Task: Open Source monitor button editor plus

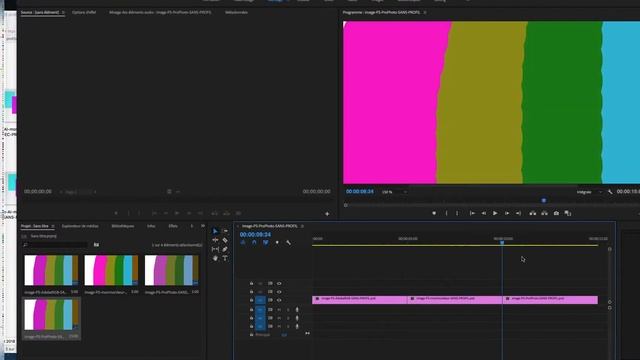Action: (x=327, y=213)
